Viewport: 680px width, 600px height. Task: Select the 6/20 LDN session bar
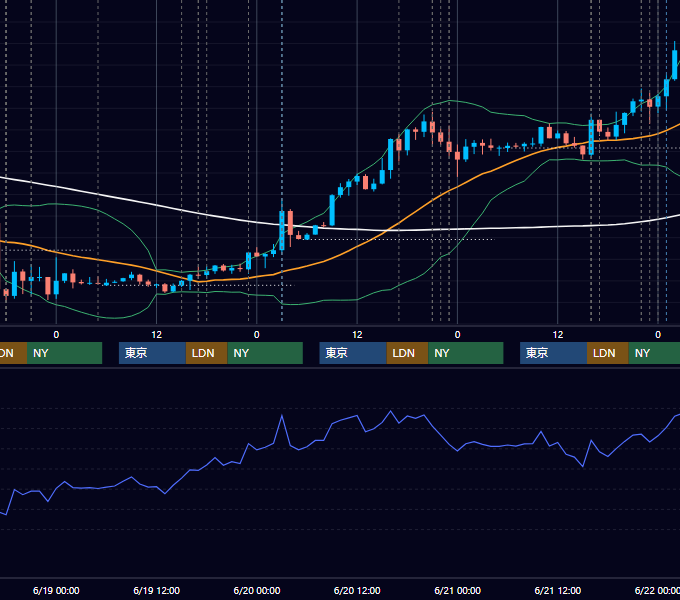tap(407, 353)
